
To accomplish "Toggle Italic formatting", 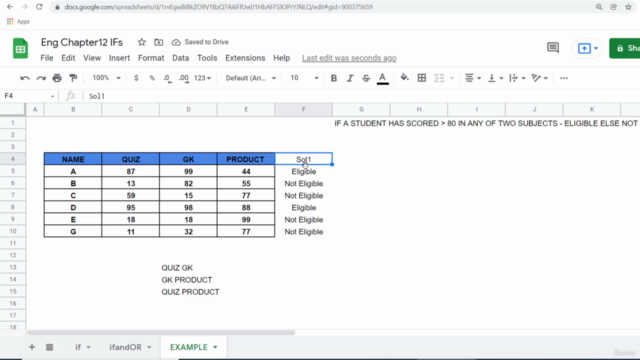I will [x=350, y=78].
